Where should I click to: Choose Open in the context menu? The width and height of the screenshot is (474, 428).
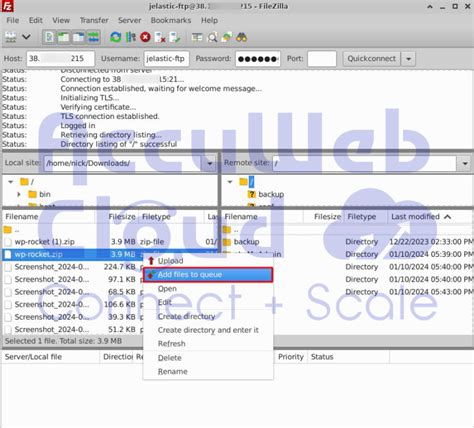pyautogui.click(x=208, y=289)
